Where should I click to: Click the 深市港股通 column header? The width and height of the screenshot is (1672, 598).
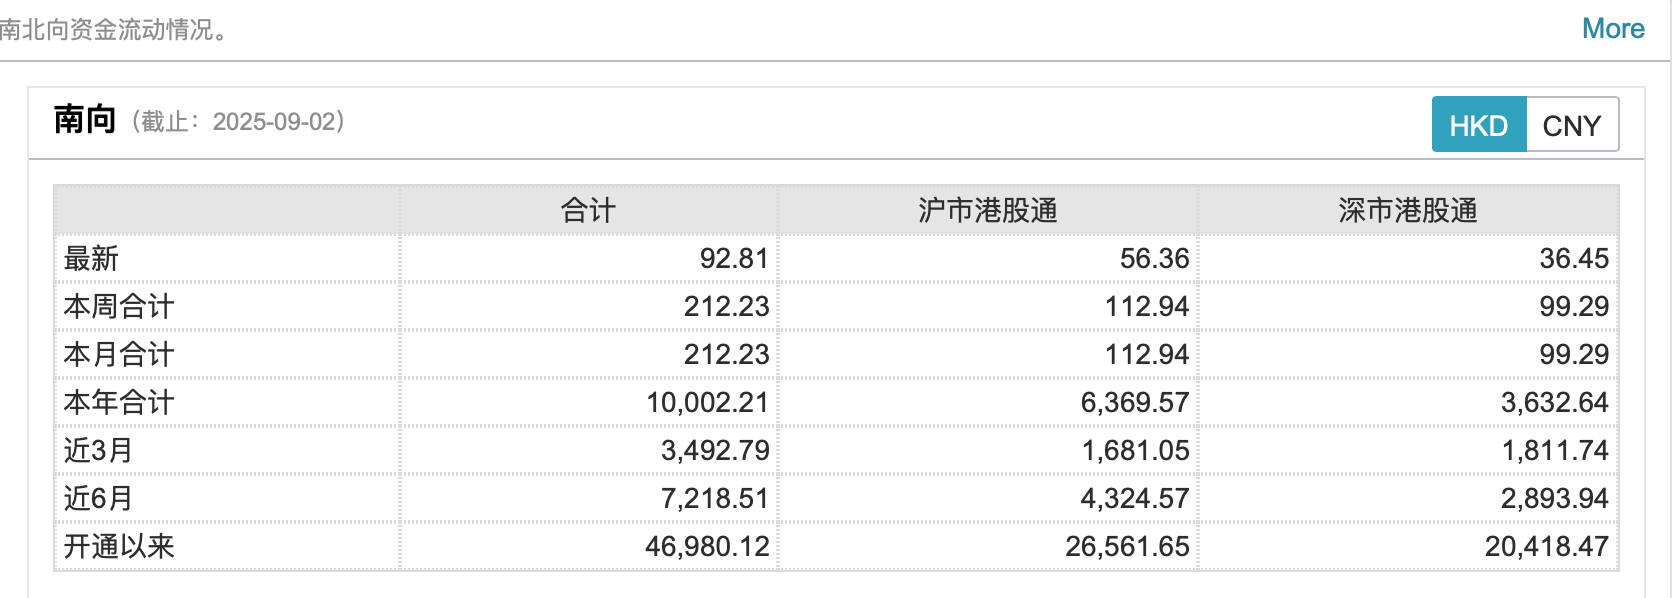pyautogui.click(x=1407, y=210)
